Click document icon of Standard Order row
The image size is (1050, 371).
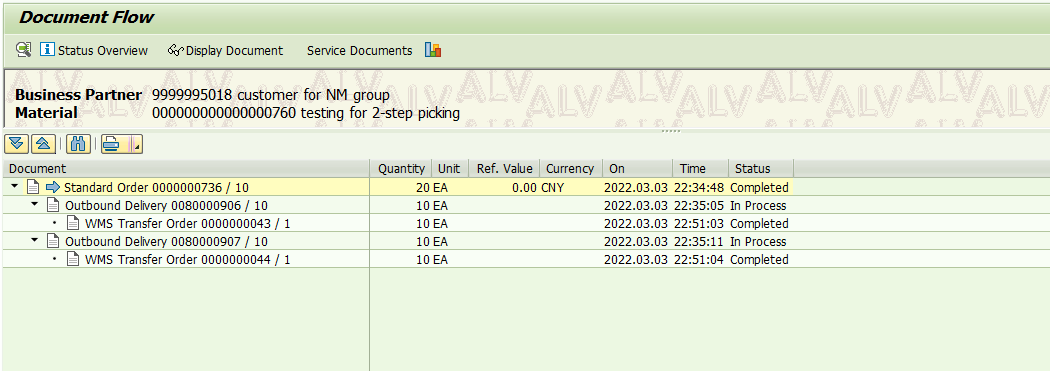point(33,188)
